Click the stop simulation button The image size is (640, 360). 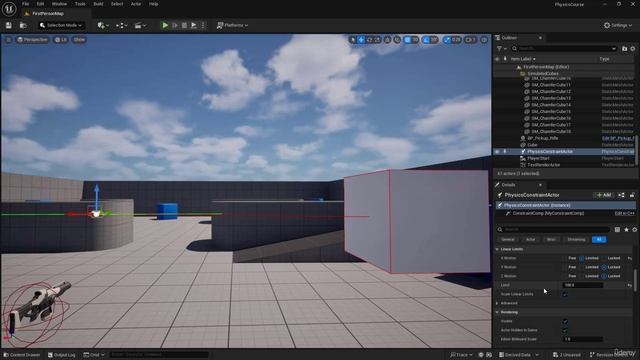tap(184, 25)
